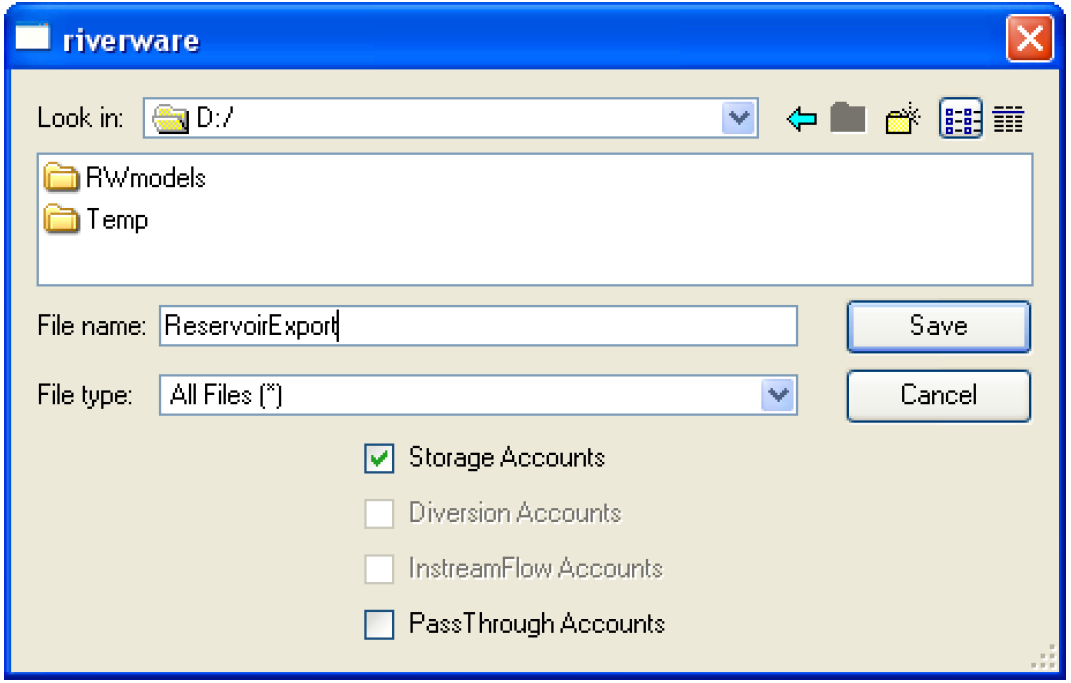The height and width of the screenshot is (683, 1071).
Task: Go up to the parent directory folder icon
Action: tap(847, 119)
